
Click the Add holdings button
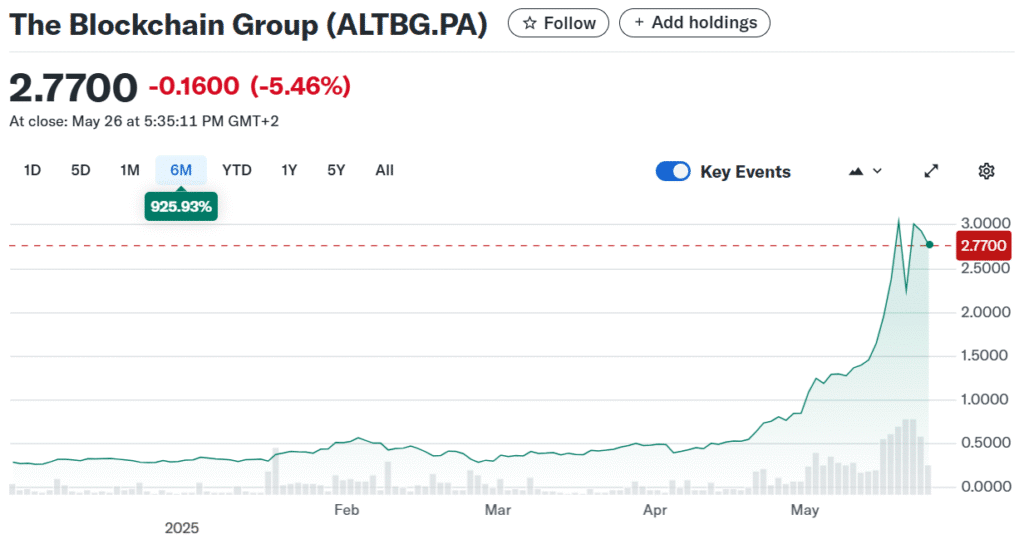pos(695,22)
